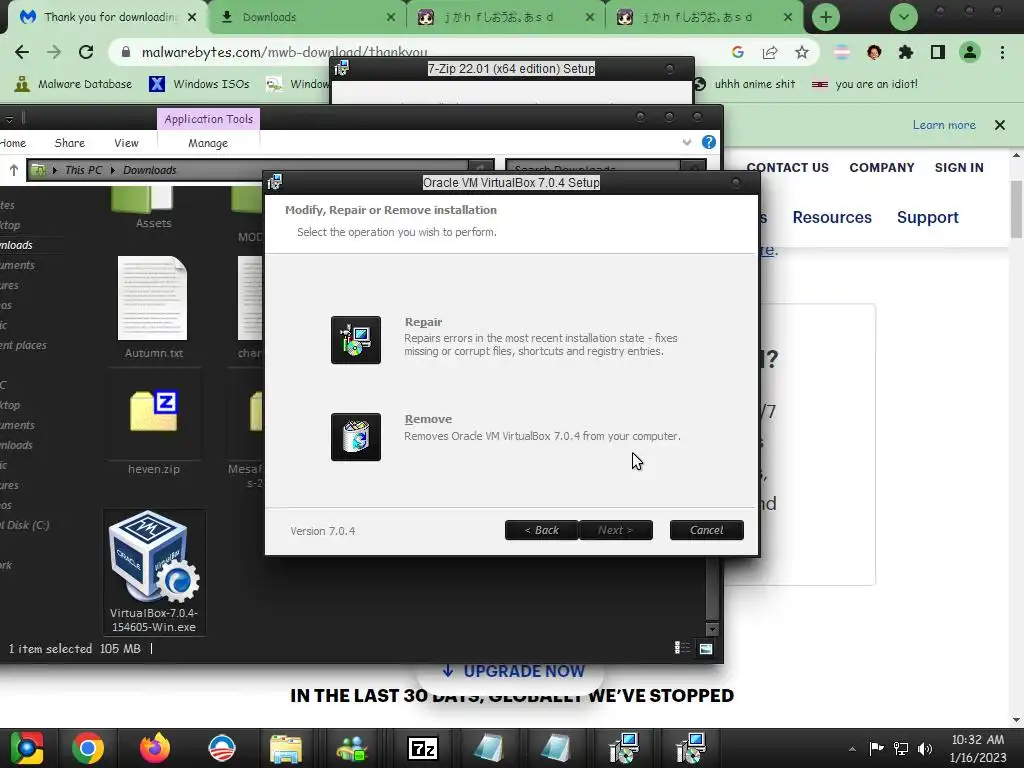This screenshot has width=1024, height=768.
Task: Open Firefox from the taskbar
Action: pos(155,748)
